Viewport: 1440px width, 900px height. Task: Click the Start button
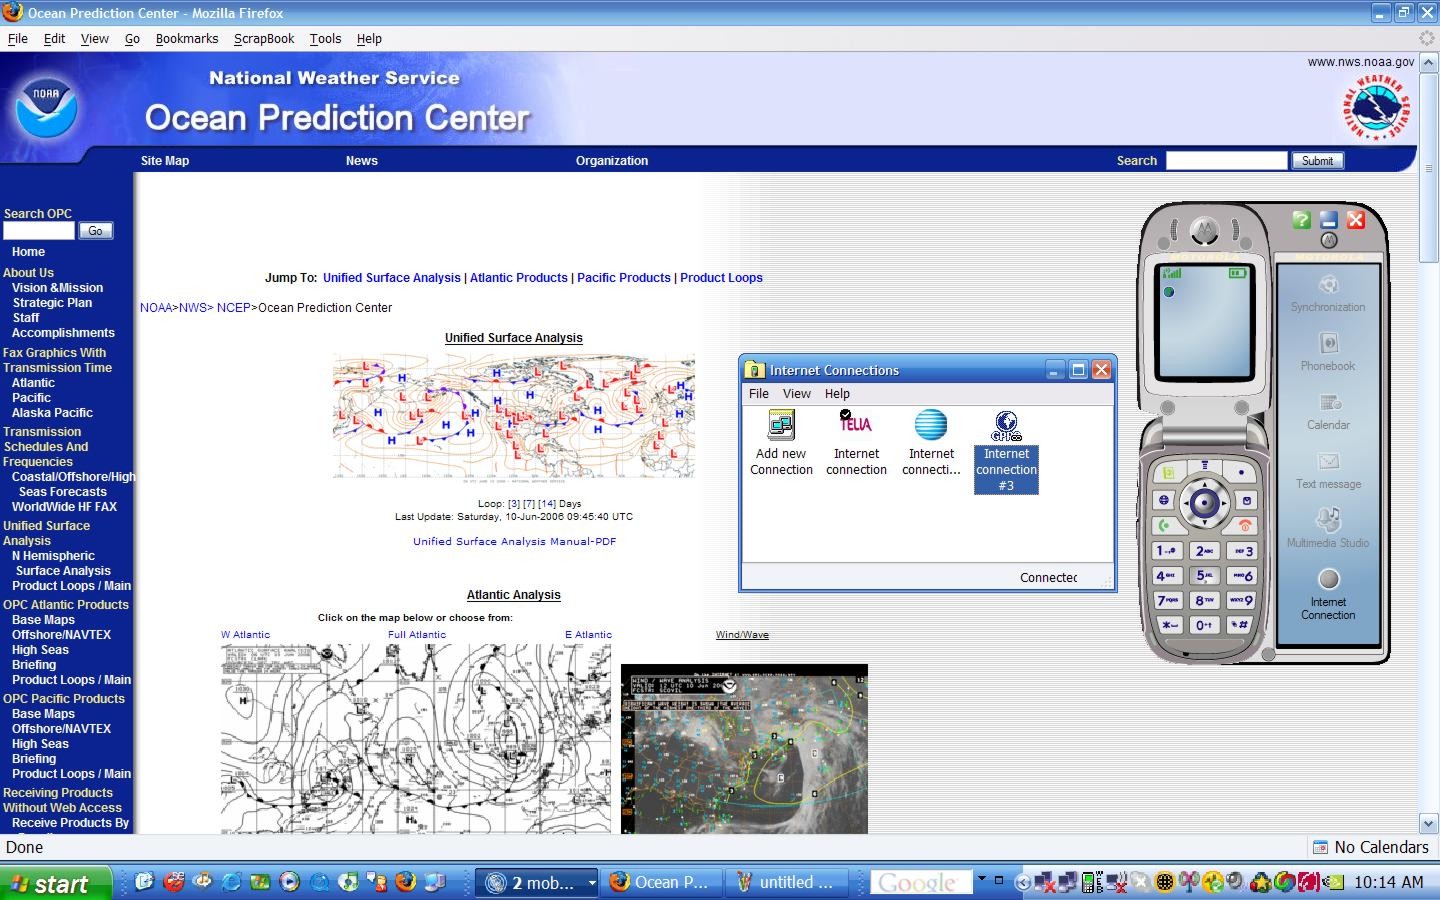(55, 883)
